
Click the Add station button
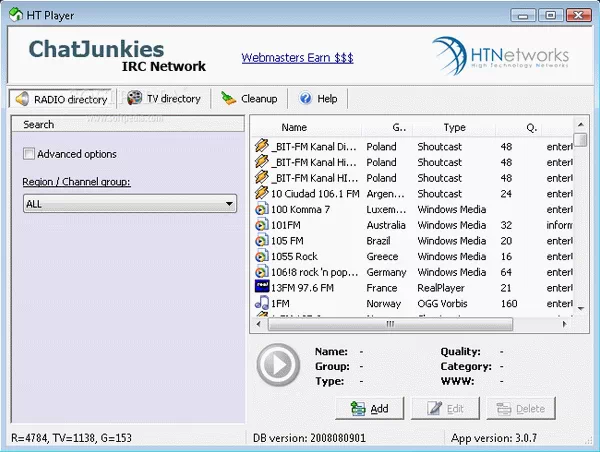pyautogui.click(x=369, y=408)
